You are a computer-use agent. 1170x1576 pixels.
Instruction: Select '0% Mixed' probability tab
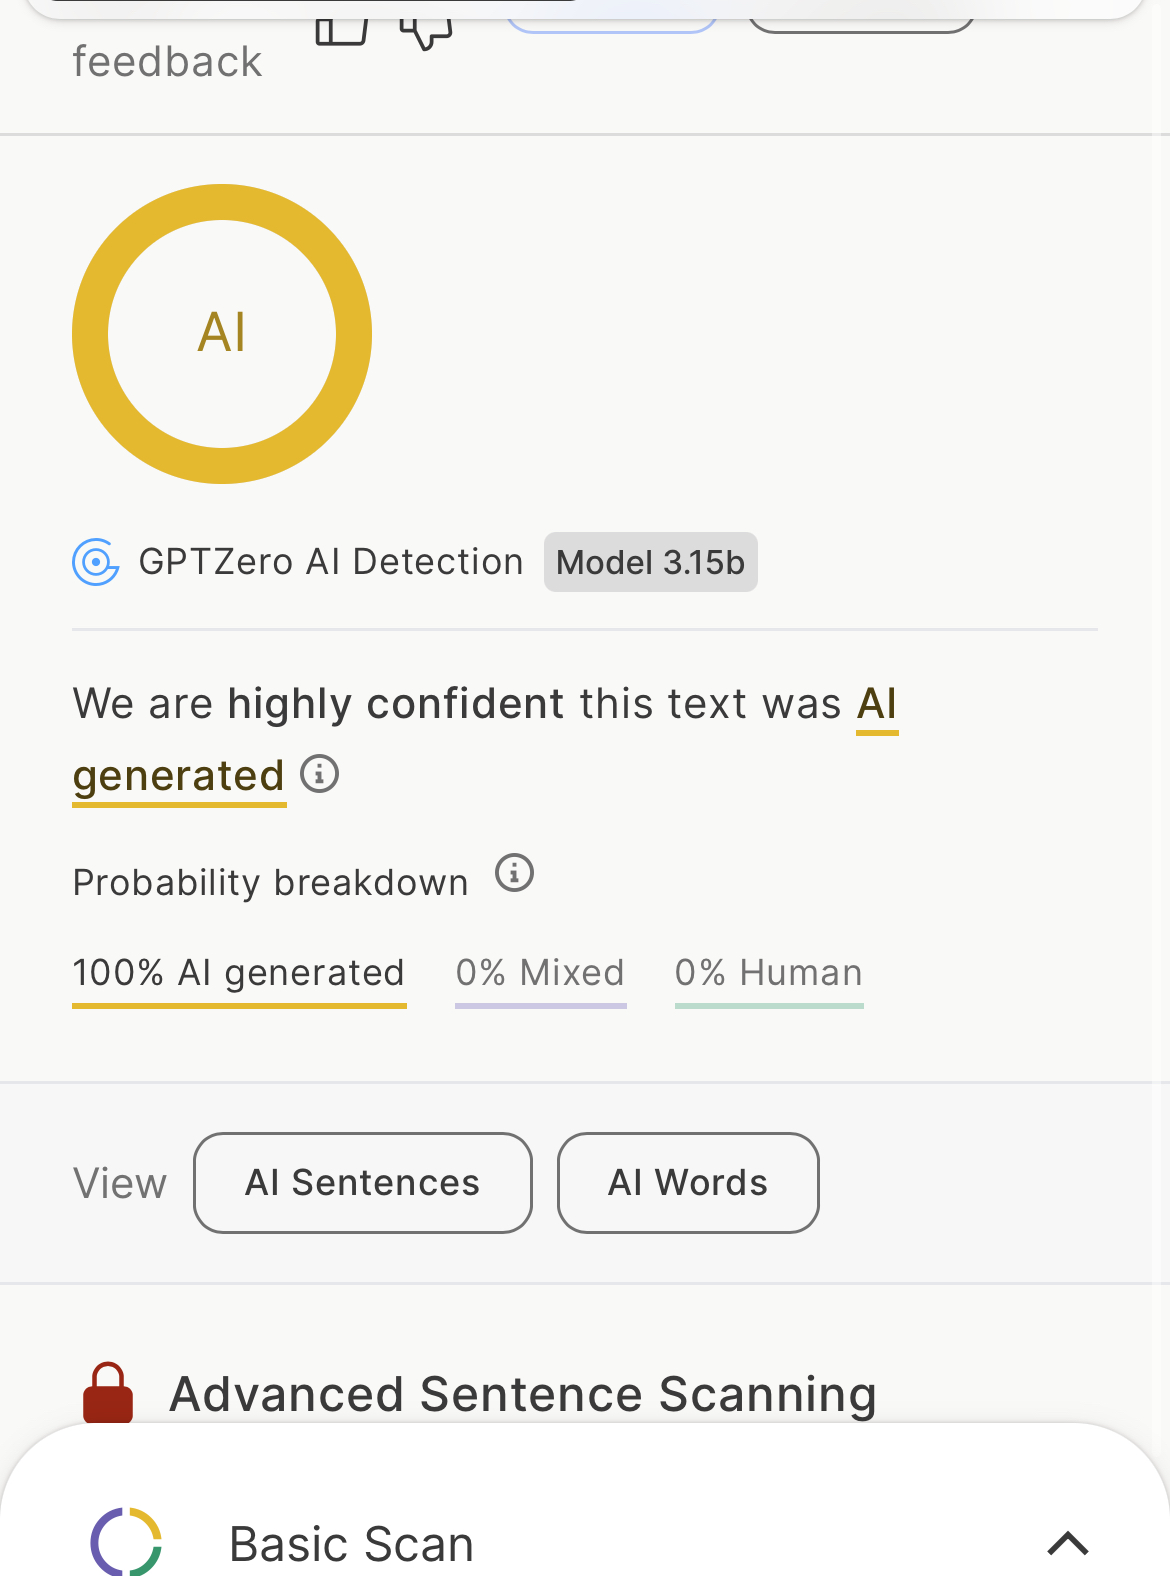(x=540, y=973)
